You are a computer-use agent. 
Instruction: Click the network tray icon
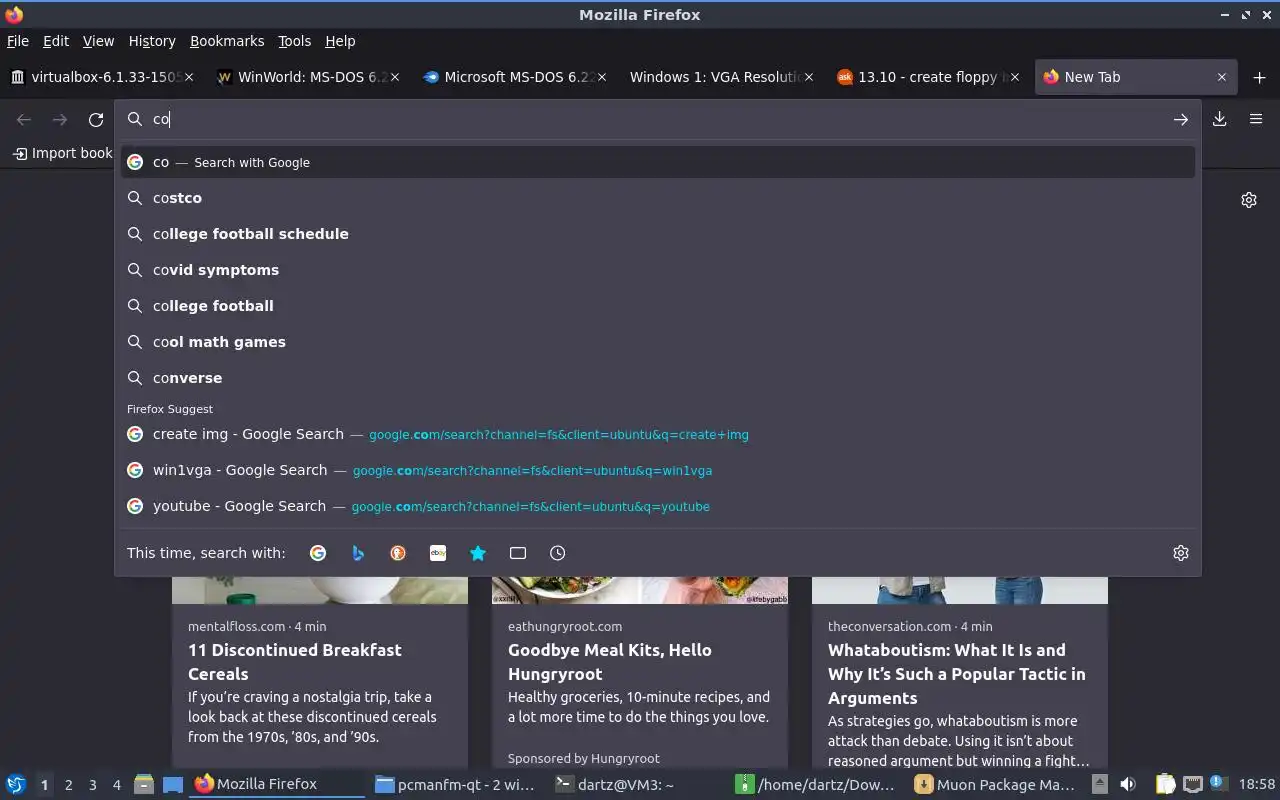pos(1192,785)
